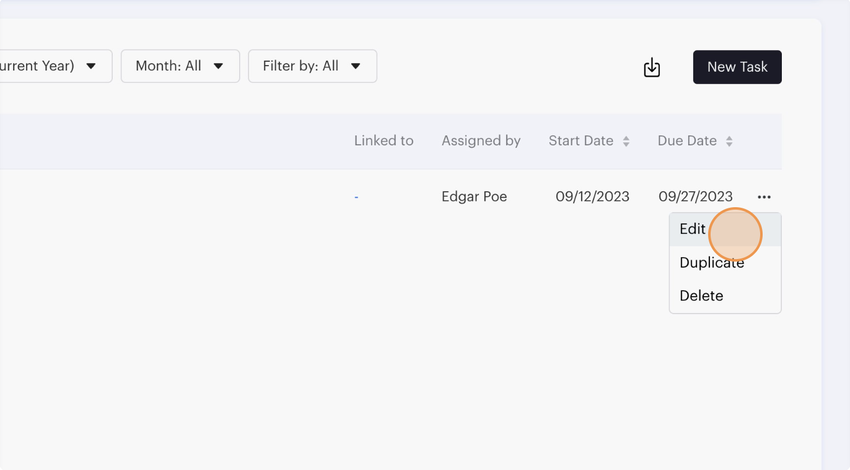This screenshot has width=850, height=470.
Task: Open the three-dot row actions menu
Action: click(x=764, y=197)
